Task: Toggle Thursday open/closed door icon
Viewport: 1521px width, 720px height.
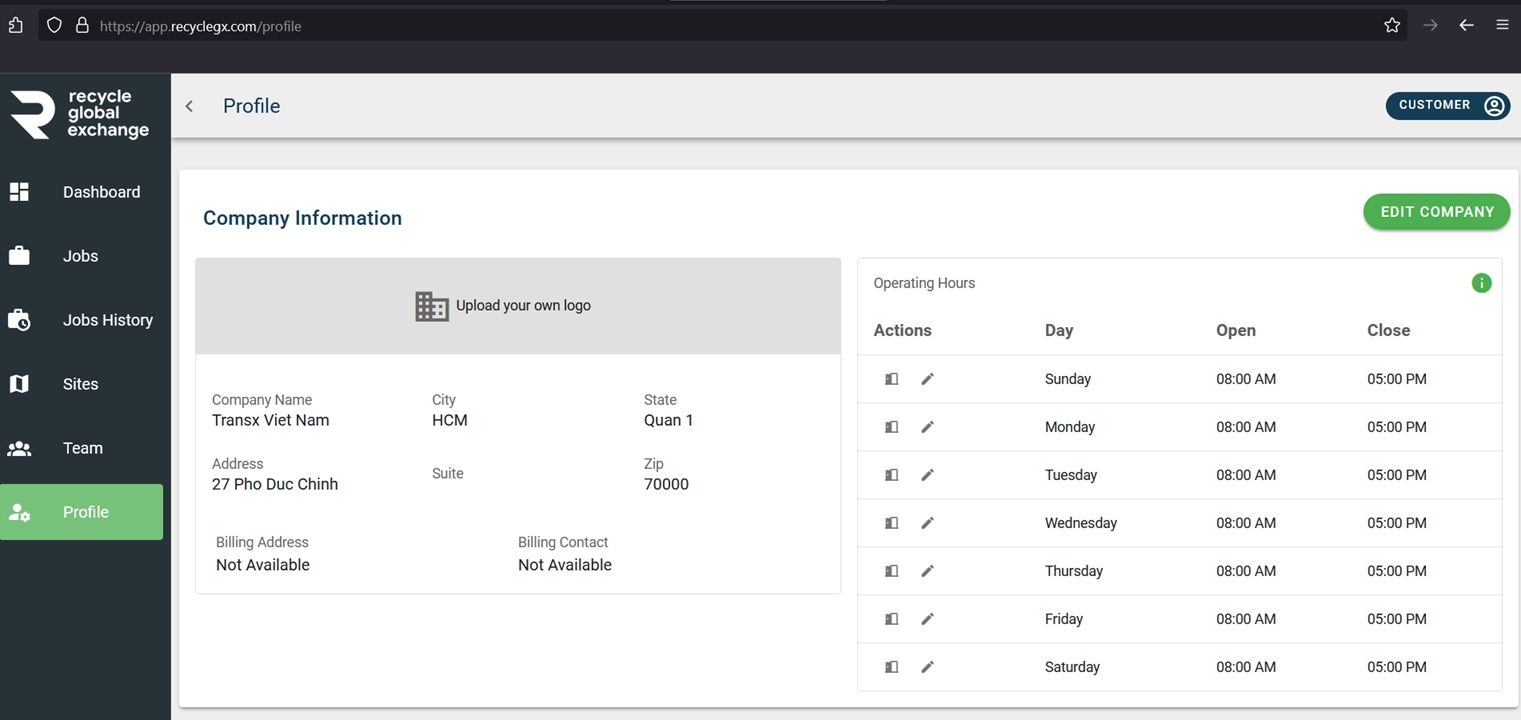Action: tap(891, 571)
